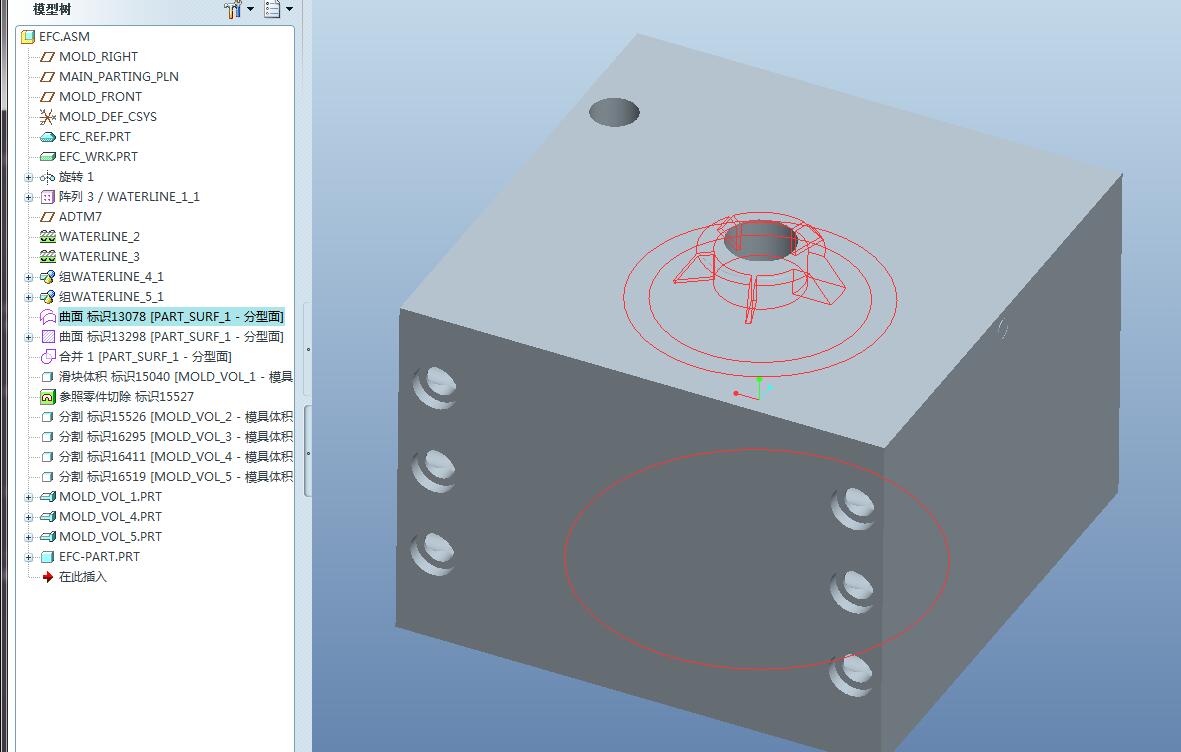The image size is (1181, 752).
Task: Click the model tree show list icon
Action: [x=273, y=9]
